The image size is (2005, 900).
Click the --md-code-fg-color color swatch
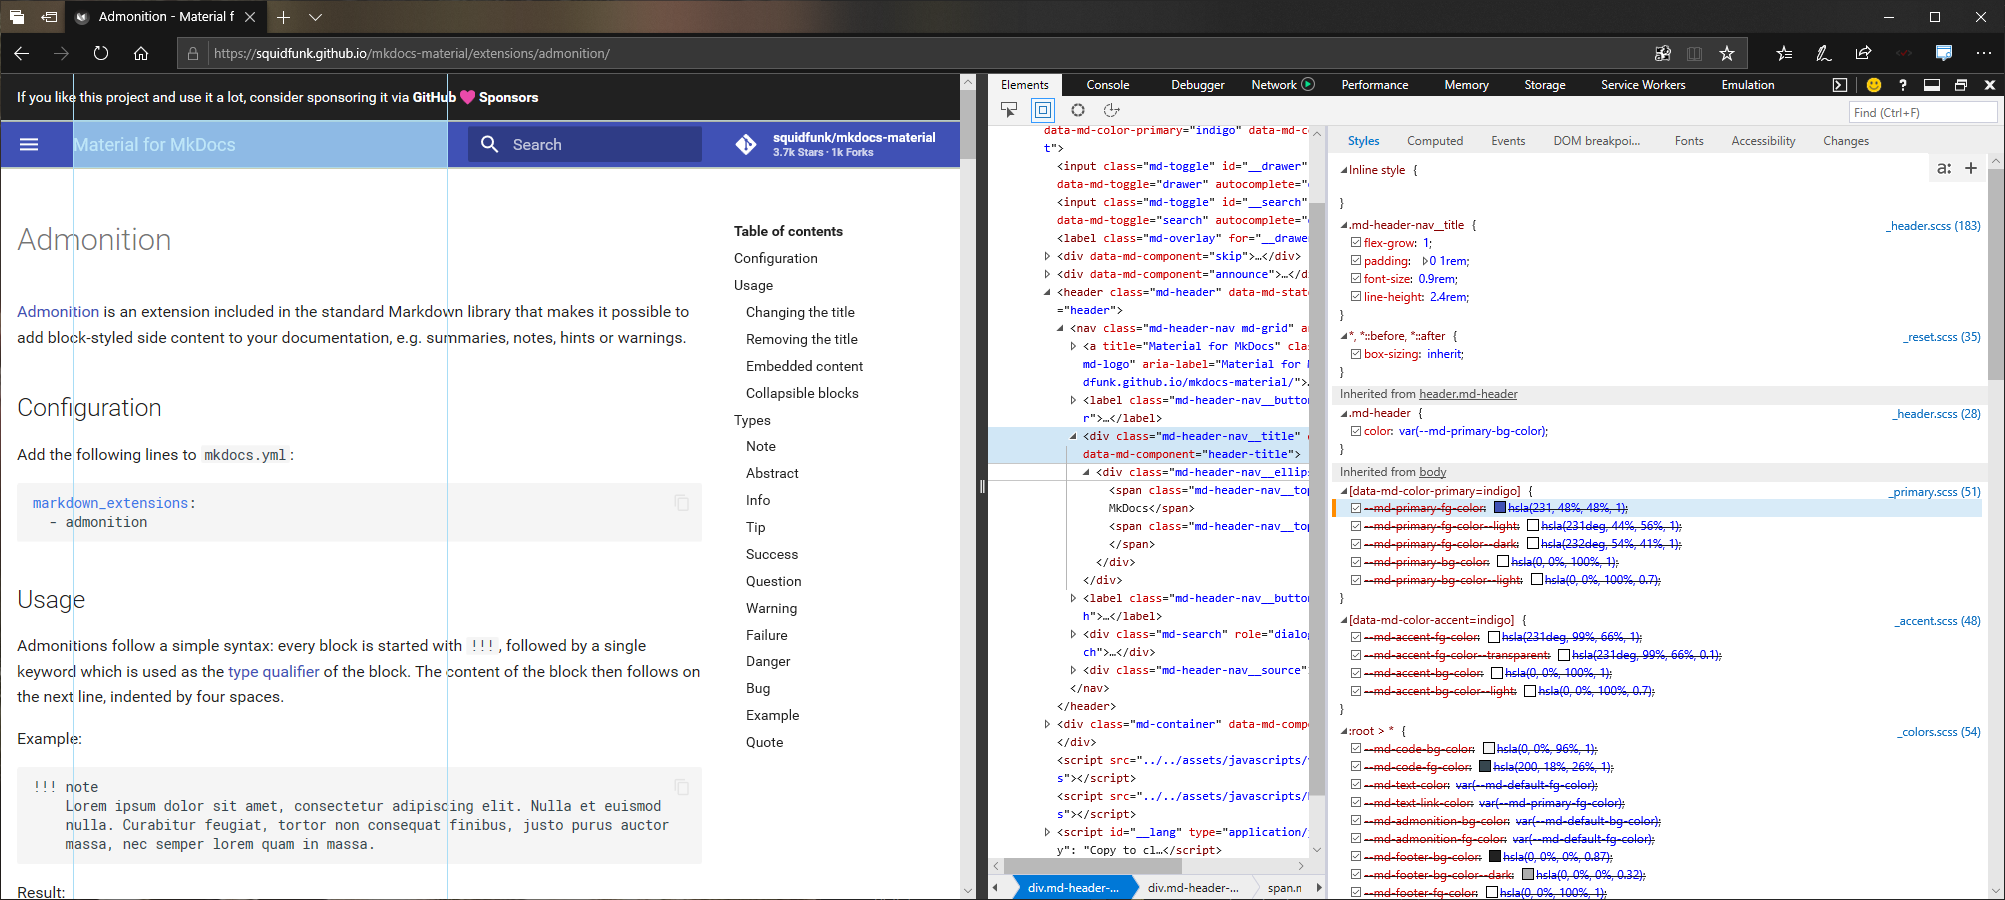[x=1488, y=766]
